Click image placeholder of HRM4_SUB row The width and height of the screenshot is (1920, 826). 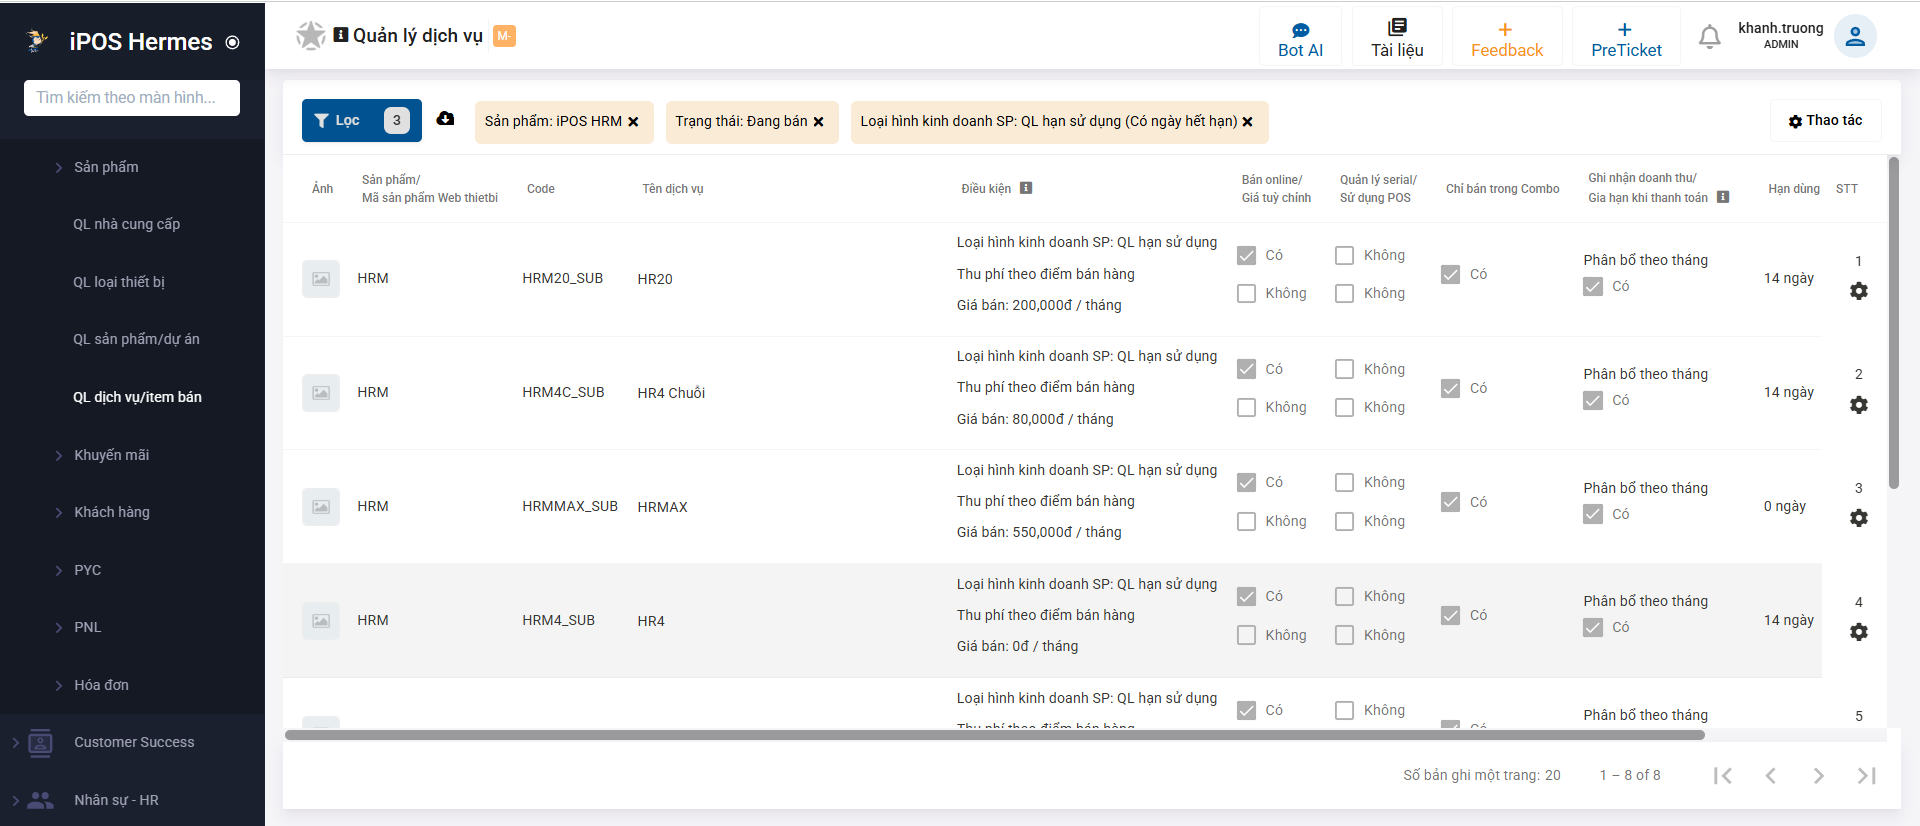point(321,621)
